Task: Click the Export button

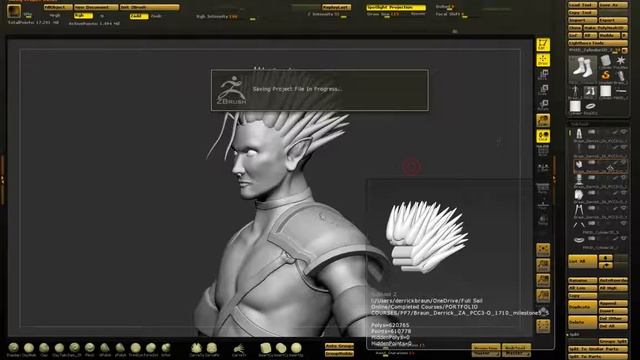Action: pyautogui.click(x=613, y=20)
